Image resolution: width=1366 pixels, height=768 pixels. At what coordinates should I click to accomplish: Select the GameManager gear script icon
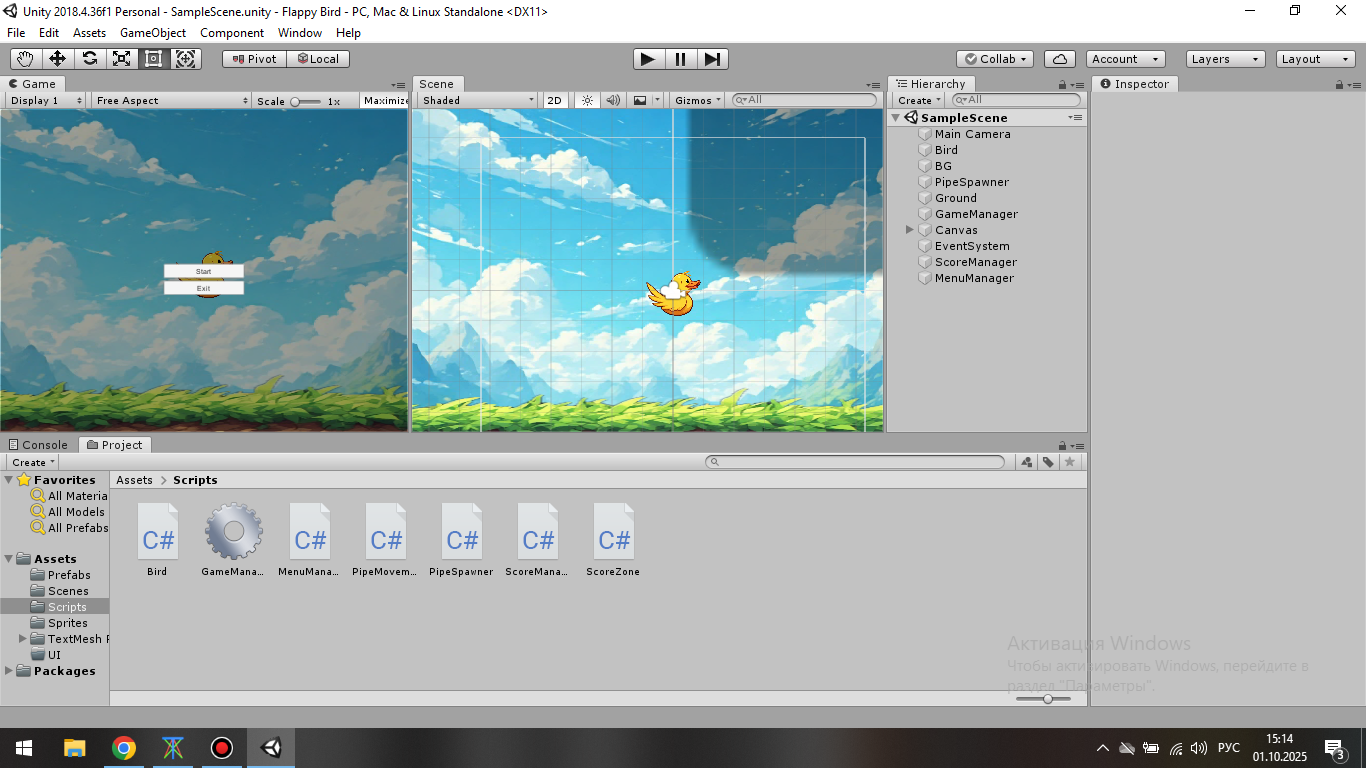[x=234, y=530]
